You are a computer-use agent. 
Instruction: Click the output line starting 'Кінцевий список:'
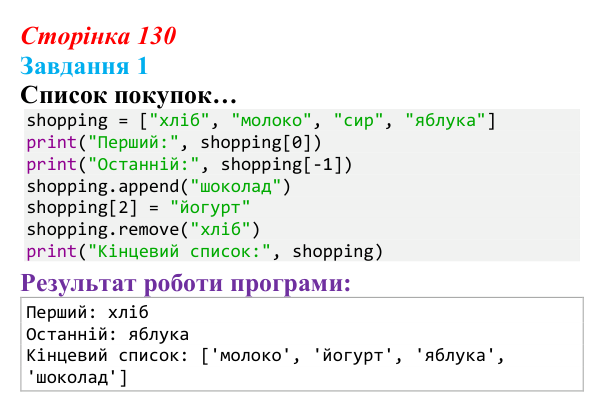tap(266, 356)
